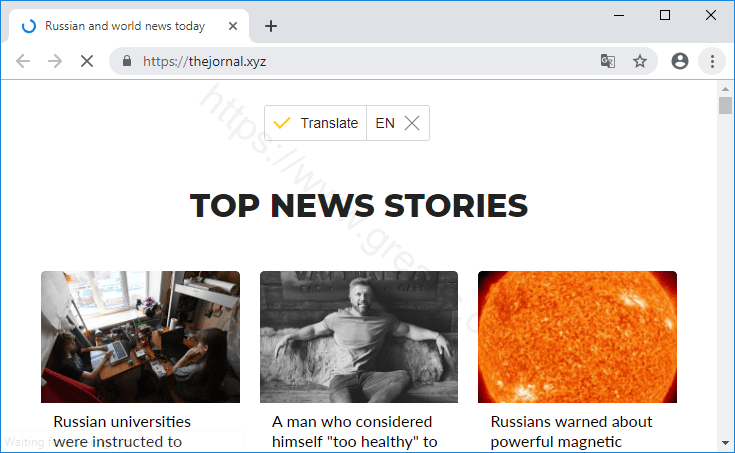Open the sun magnetic storm thumbnail
The height and width of the screenshot is (453, 735).
[x=578, y=337]
